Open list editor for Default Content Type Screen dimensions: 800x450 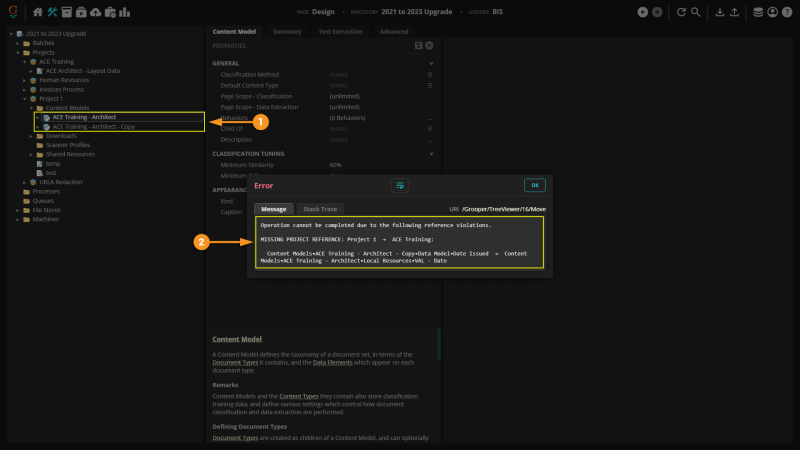coord(430,85)
